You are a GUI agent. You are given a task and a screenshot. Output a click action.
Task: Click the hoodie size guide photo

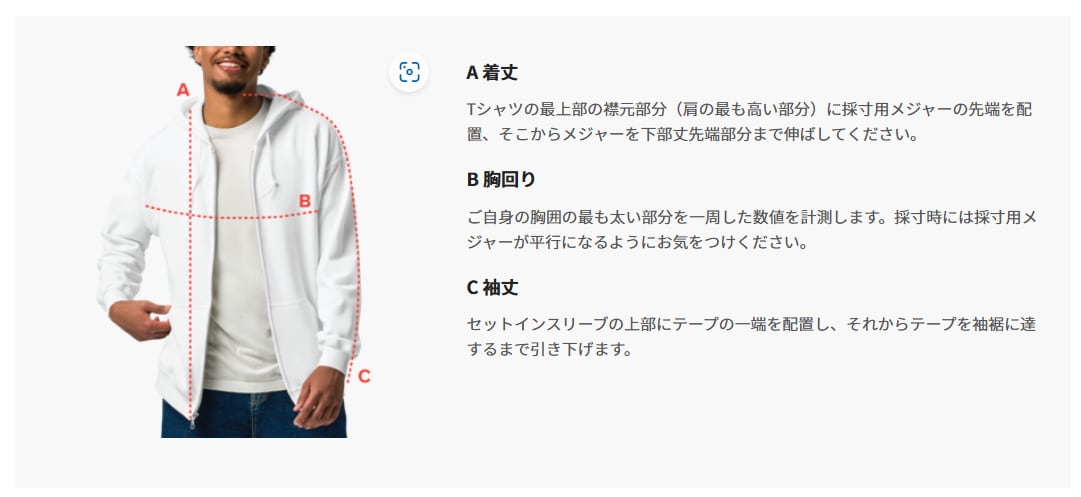tap(230, 242)
